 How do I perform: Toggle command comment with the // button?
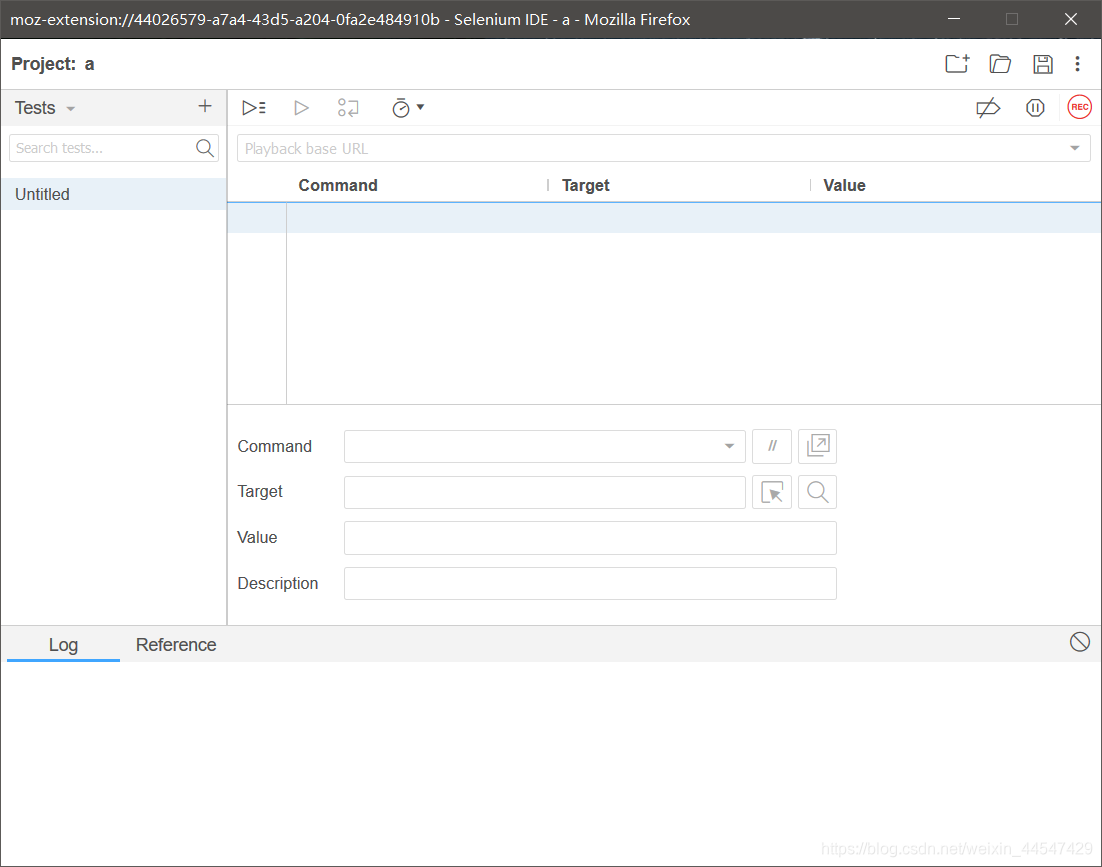pyautogui.click(x=772, y=446)
